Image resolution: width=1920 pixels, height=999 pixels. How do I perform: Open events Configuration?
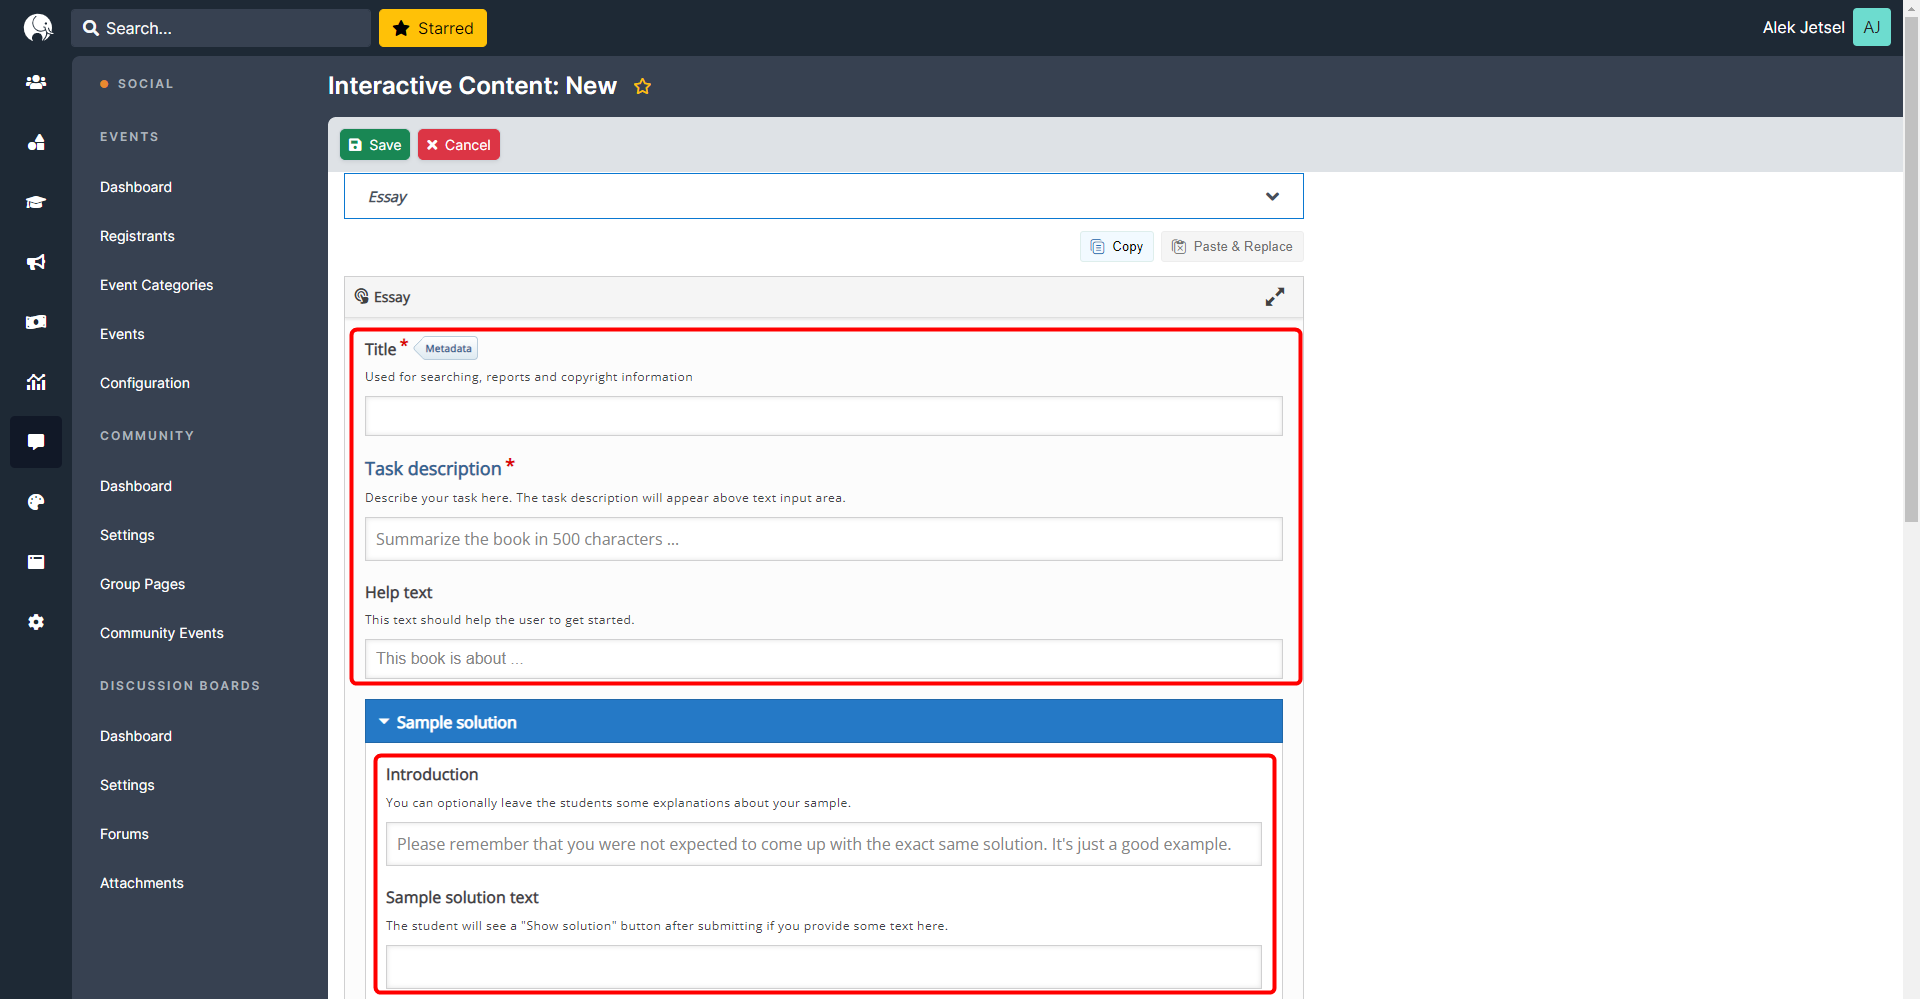145,383
